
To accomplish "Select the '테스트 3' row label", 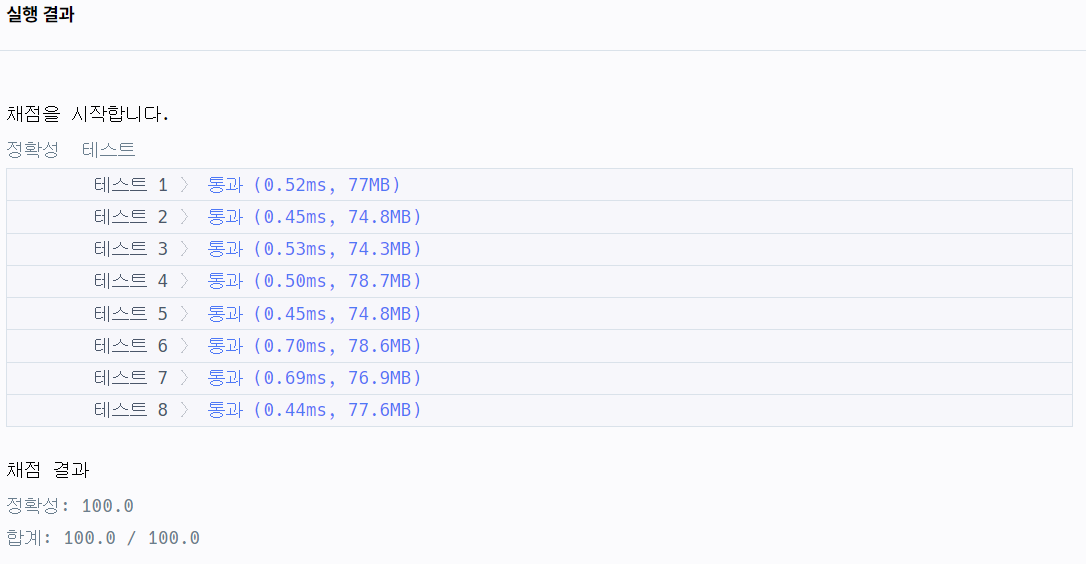I will click(x=131, y=249).
